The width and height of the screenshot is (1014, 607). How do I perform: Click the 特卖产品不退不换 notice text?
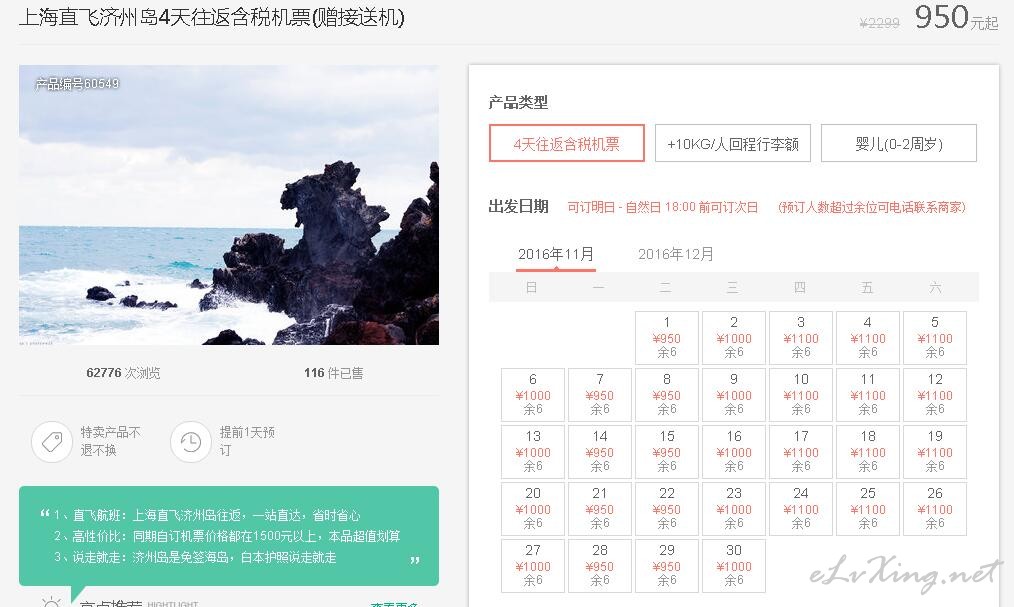coord(110,441)
